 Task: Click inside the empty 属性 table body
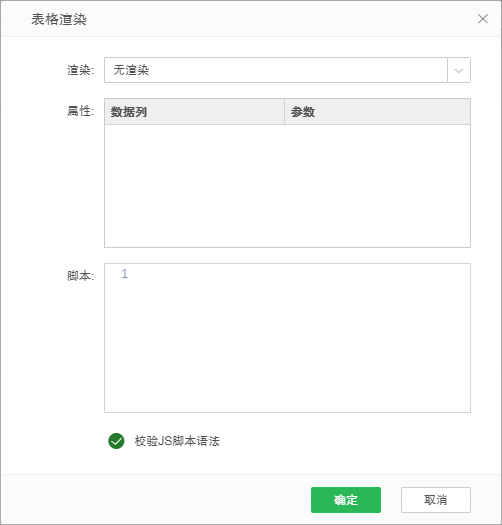[287, 186]
